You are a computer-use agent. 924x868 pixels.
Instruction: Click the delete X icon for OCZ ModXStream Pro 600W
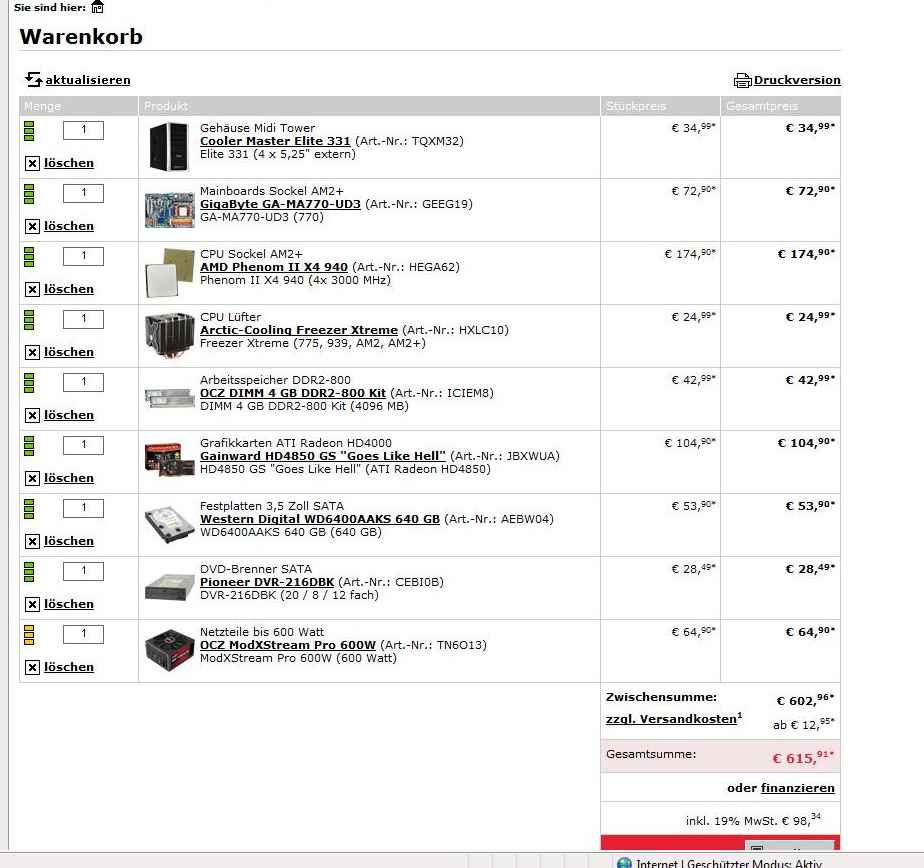pos(32,668)
